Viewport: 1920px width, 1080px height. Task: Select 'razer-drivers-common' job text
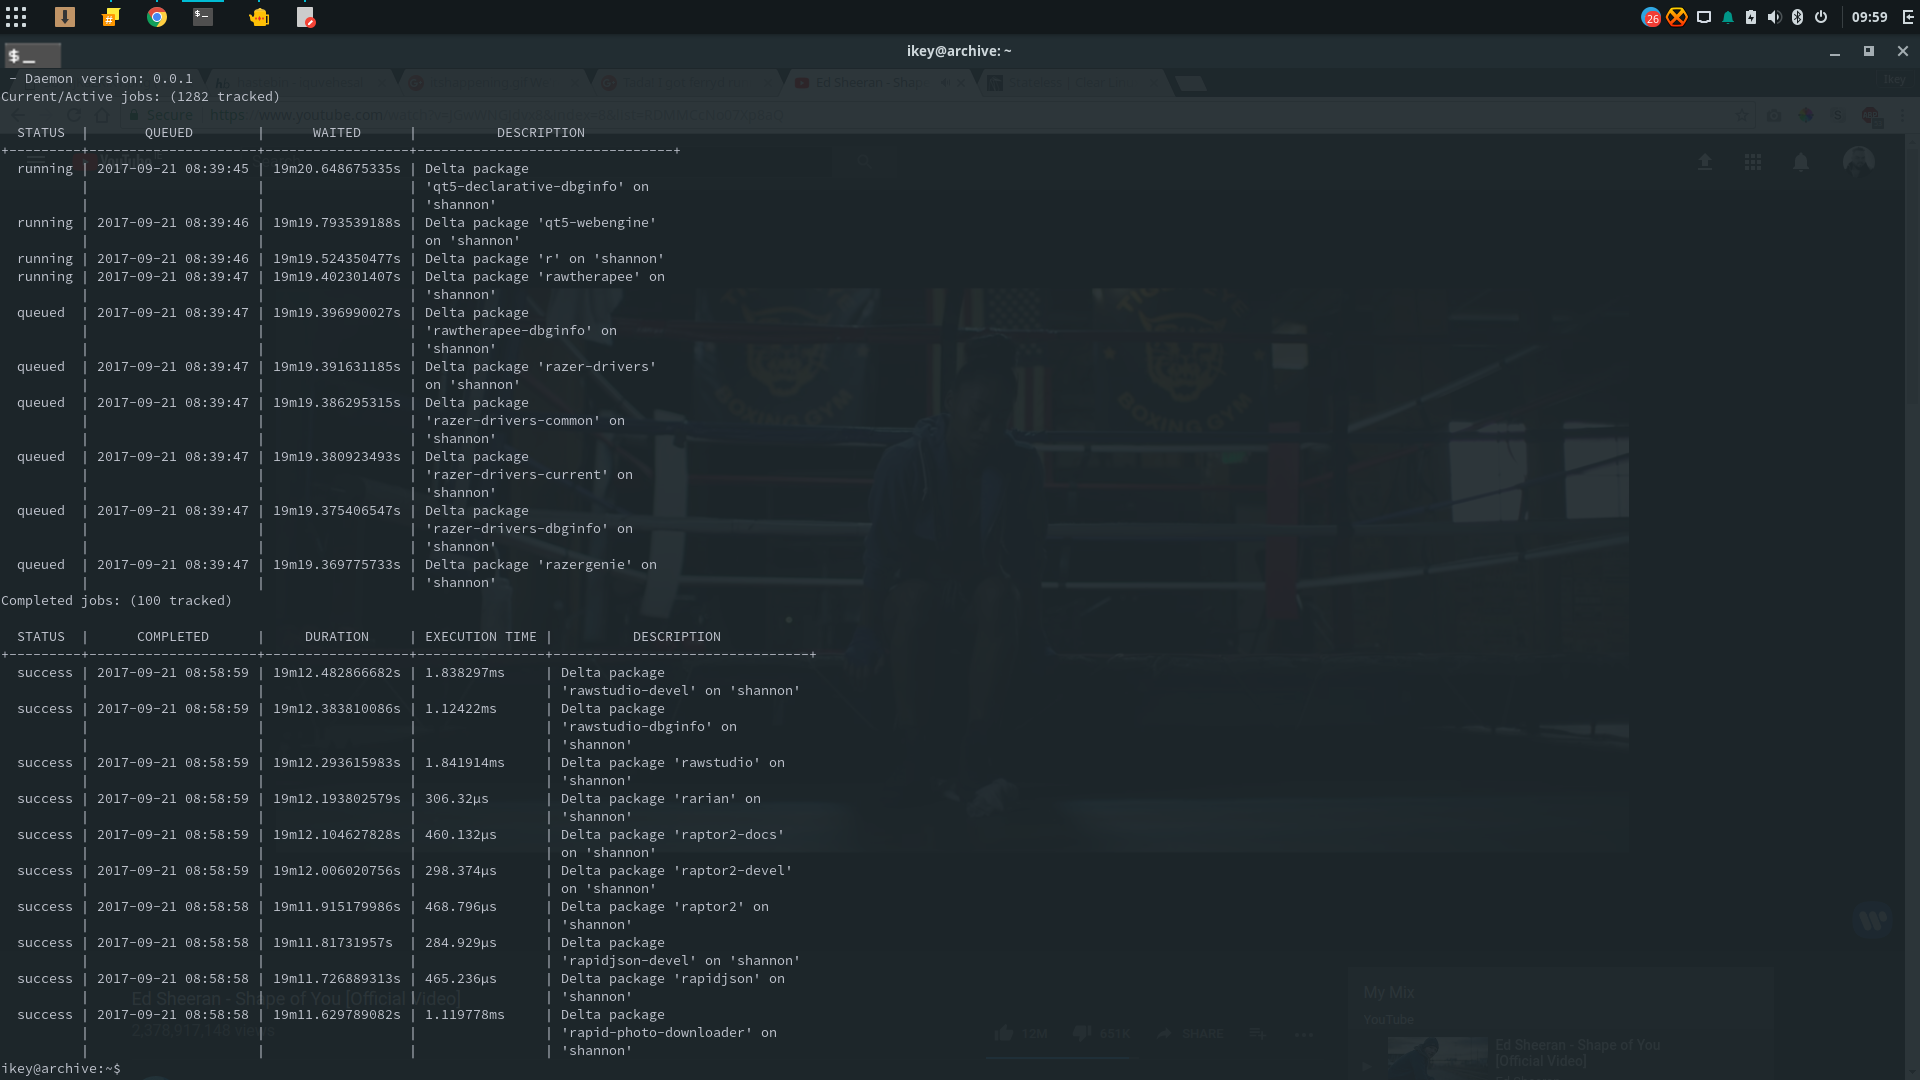tap(524, 420)
